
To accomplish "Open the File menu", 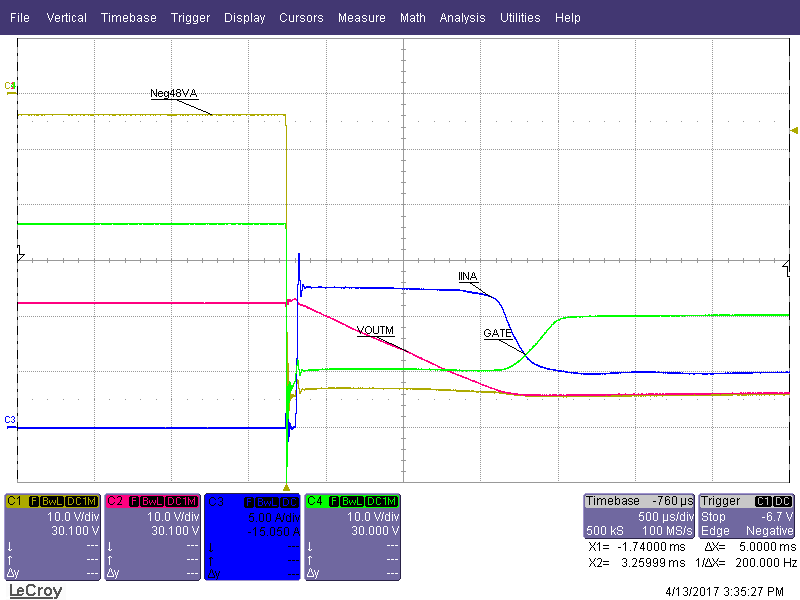I will (x=19, y=18).
